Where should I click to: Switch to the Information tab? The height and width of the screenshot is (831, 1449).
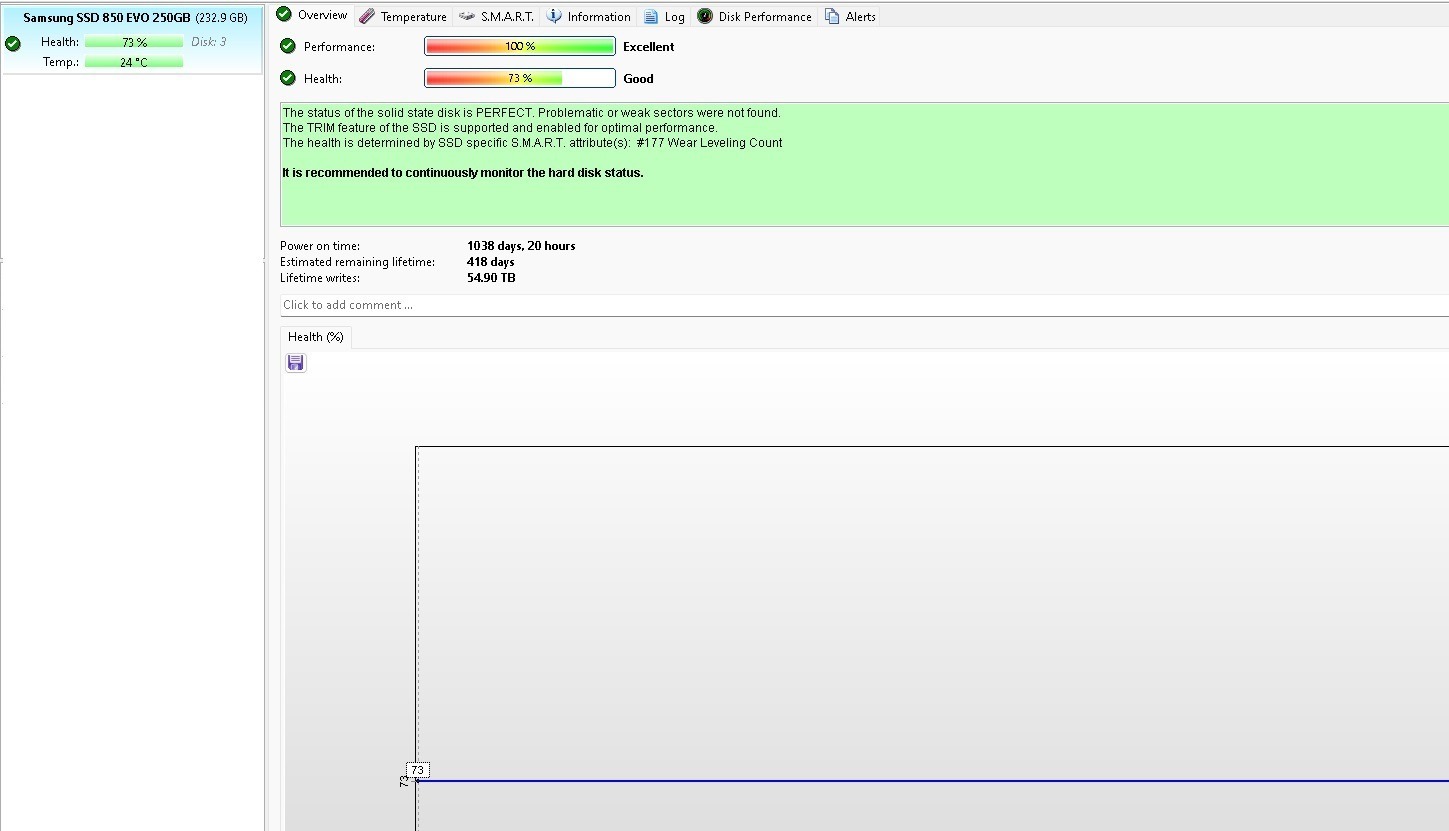pyautogui.click(x=589, y=16)
